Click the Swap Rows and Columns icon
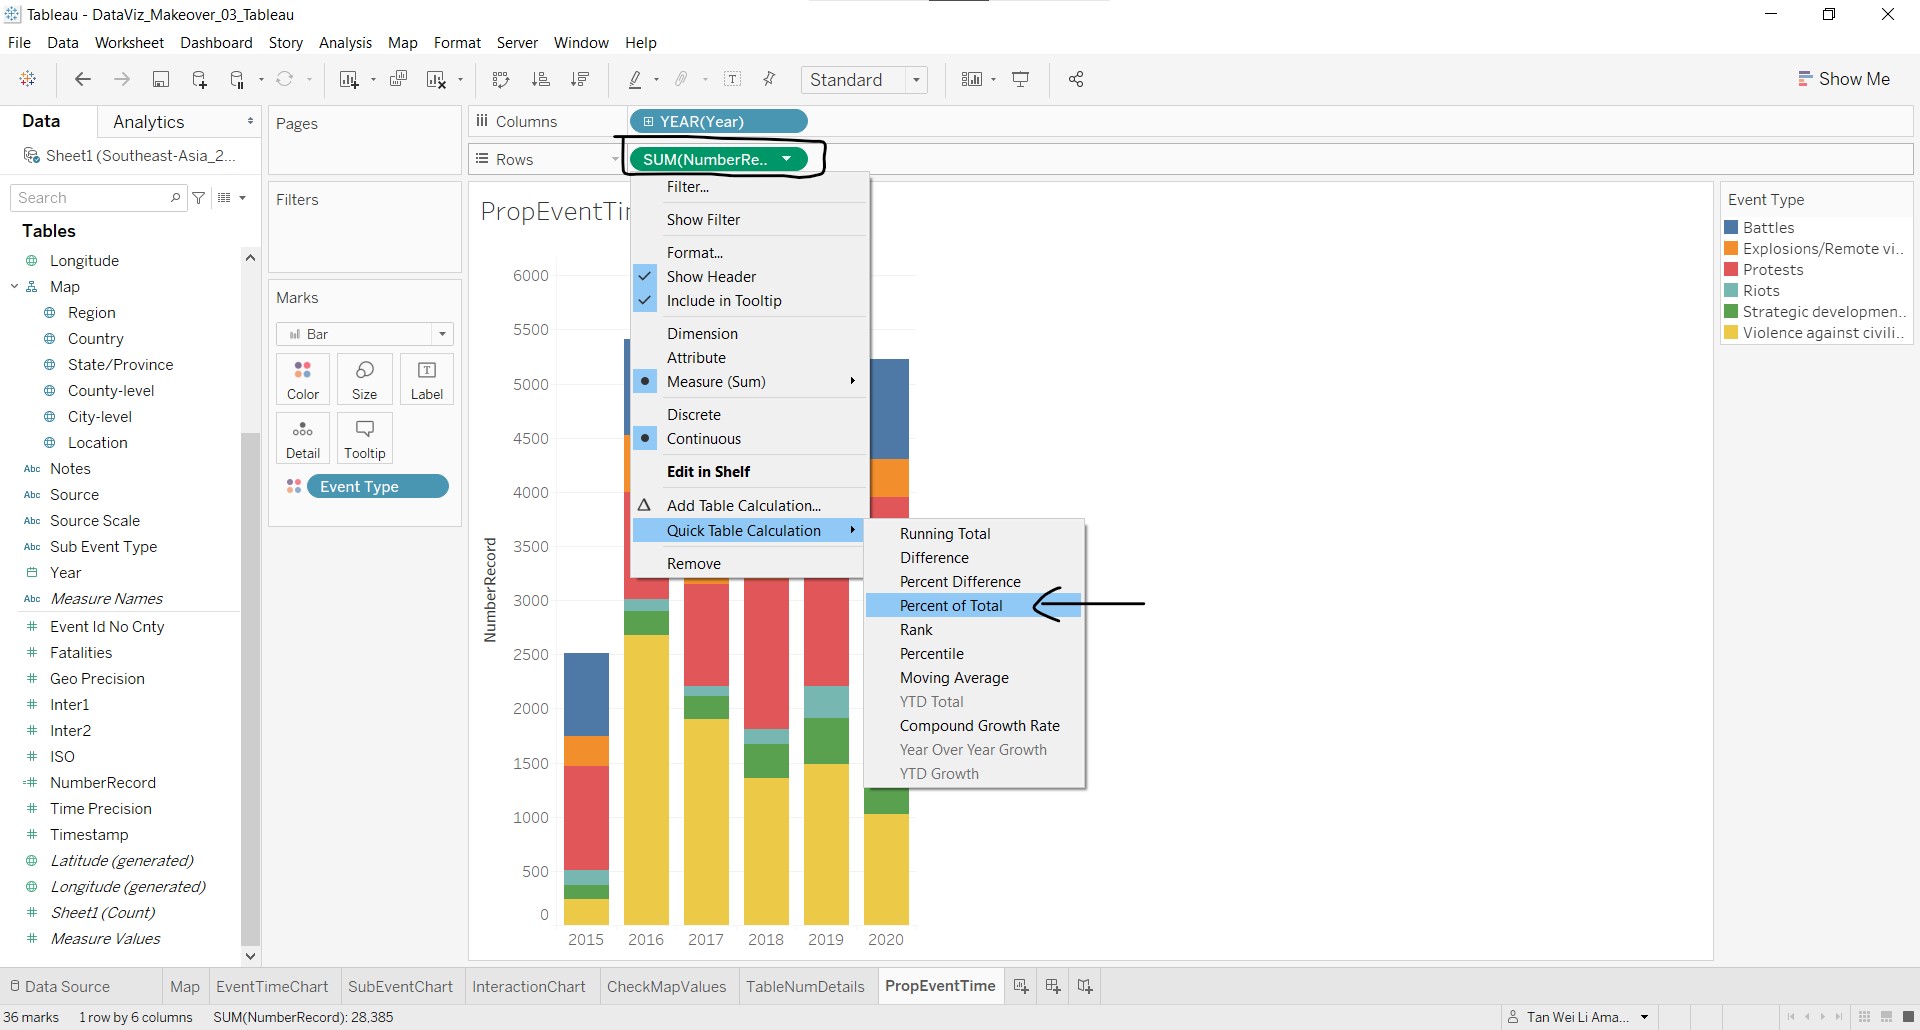The image size is (1920, 1030). (501, 80)
